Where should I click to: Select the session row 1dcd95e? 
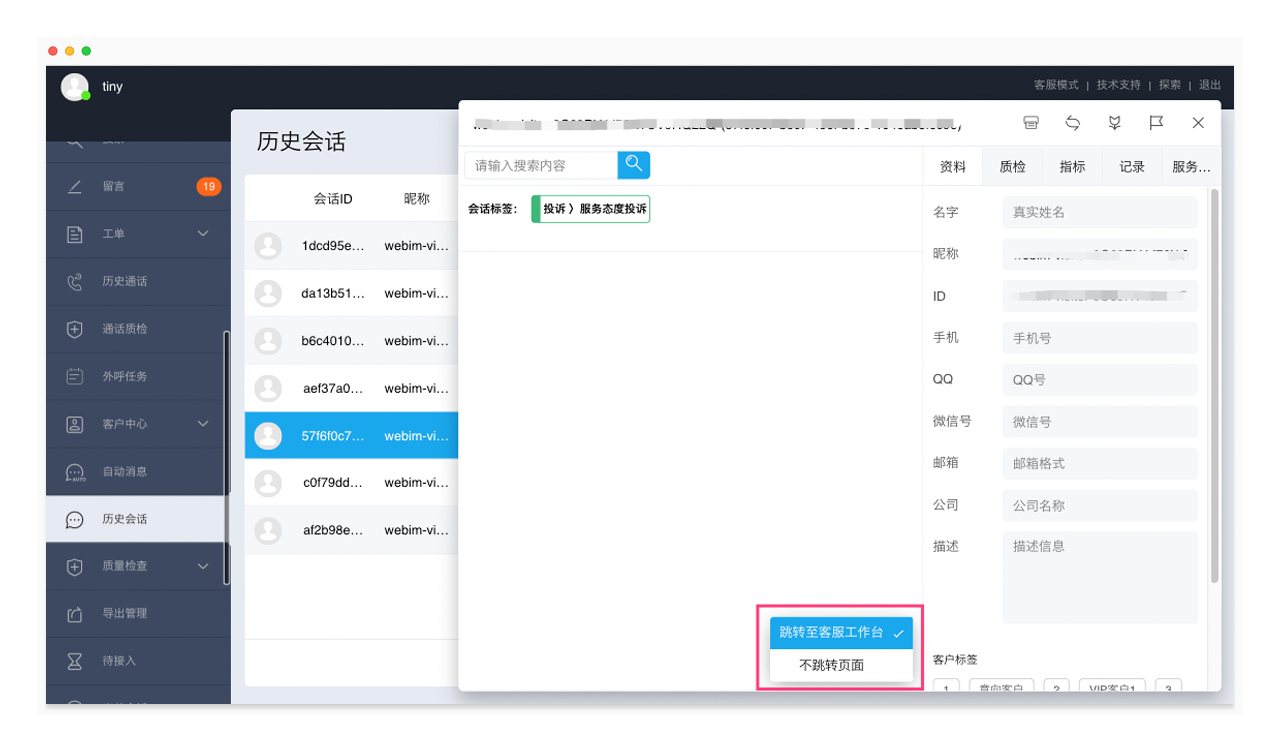click(x=351, y=246)
